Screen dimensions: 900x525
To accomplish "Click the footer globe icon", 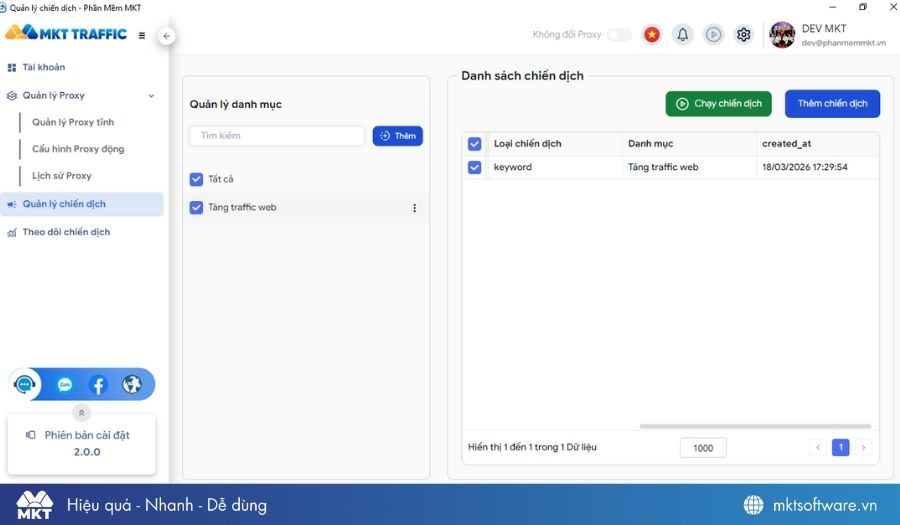I will click(x=753, y=505).
